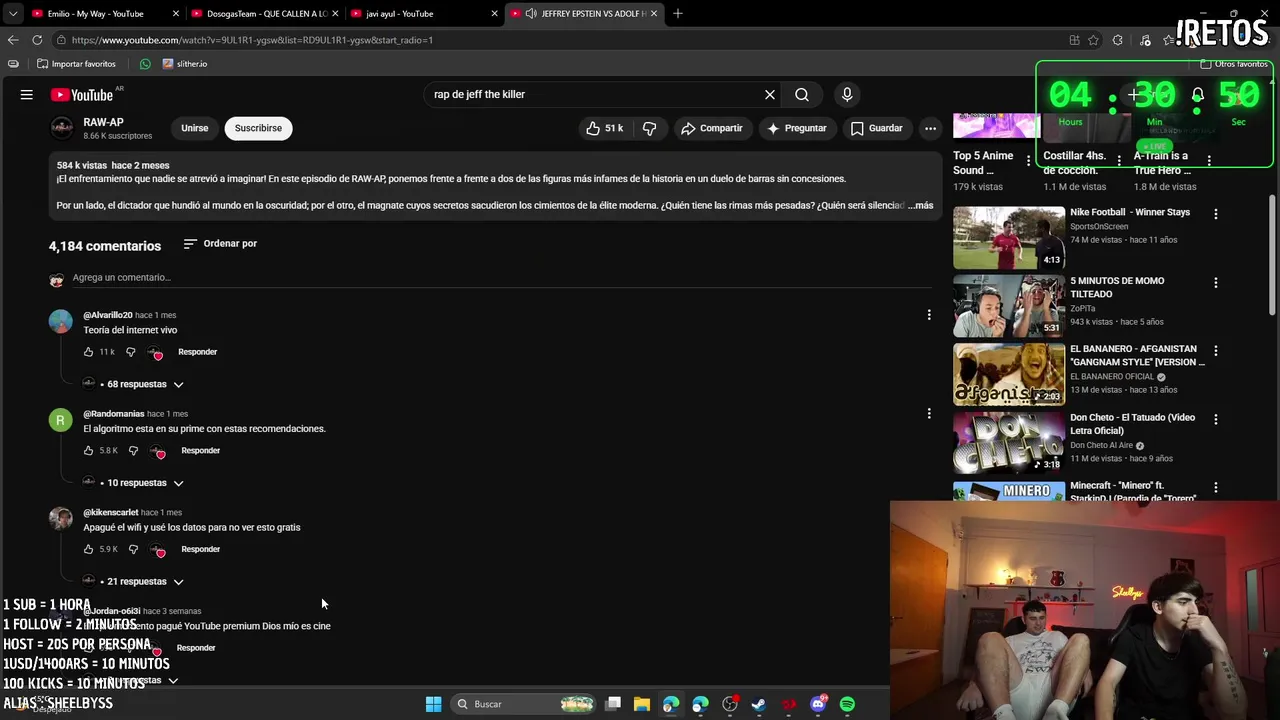Clear the search box with the X
1280x720 pixels.
[770, 95]
